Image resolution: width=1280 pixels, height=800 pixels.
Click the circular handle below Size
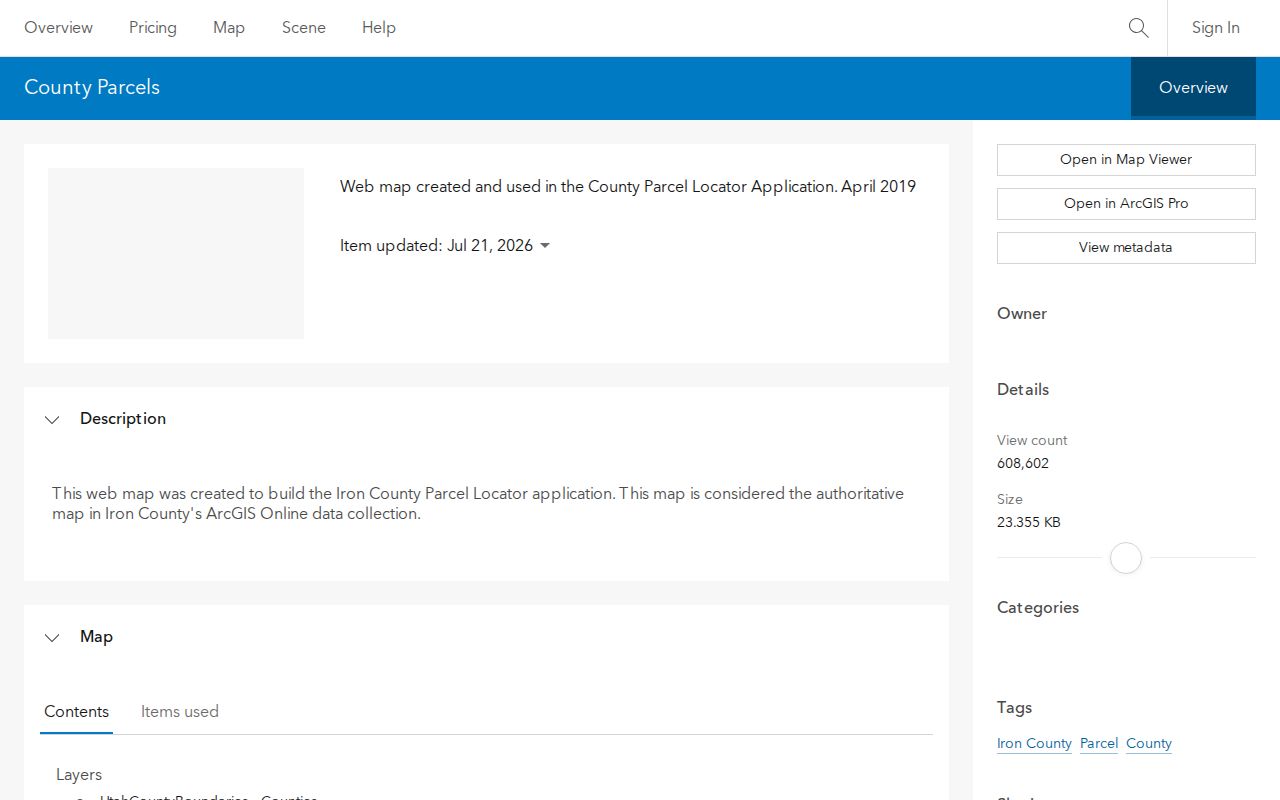tap(1126, 558)
